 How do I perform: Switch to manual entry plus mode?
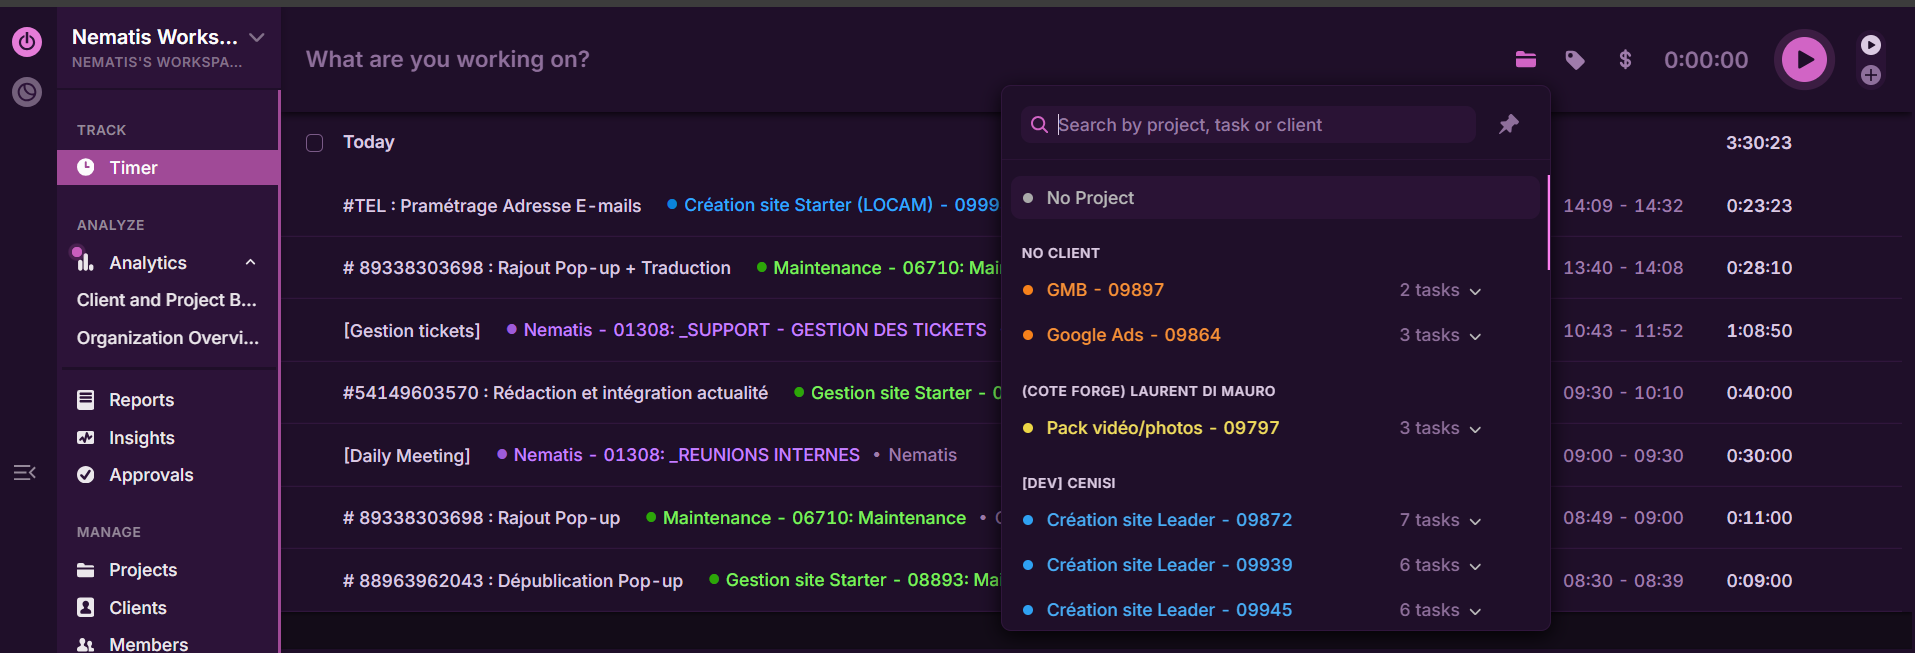(x=1870, y=76)
